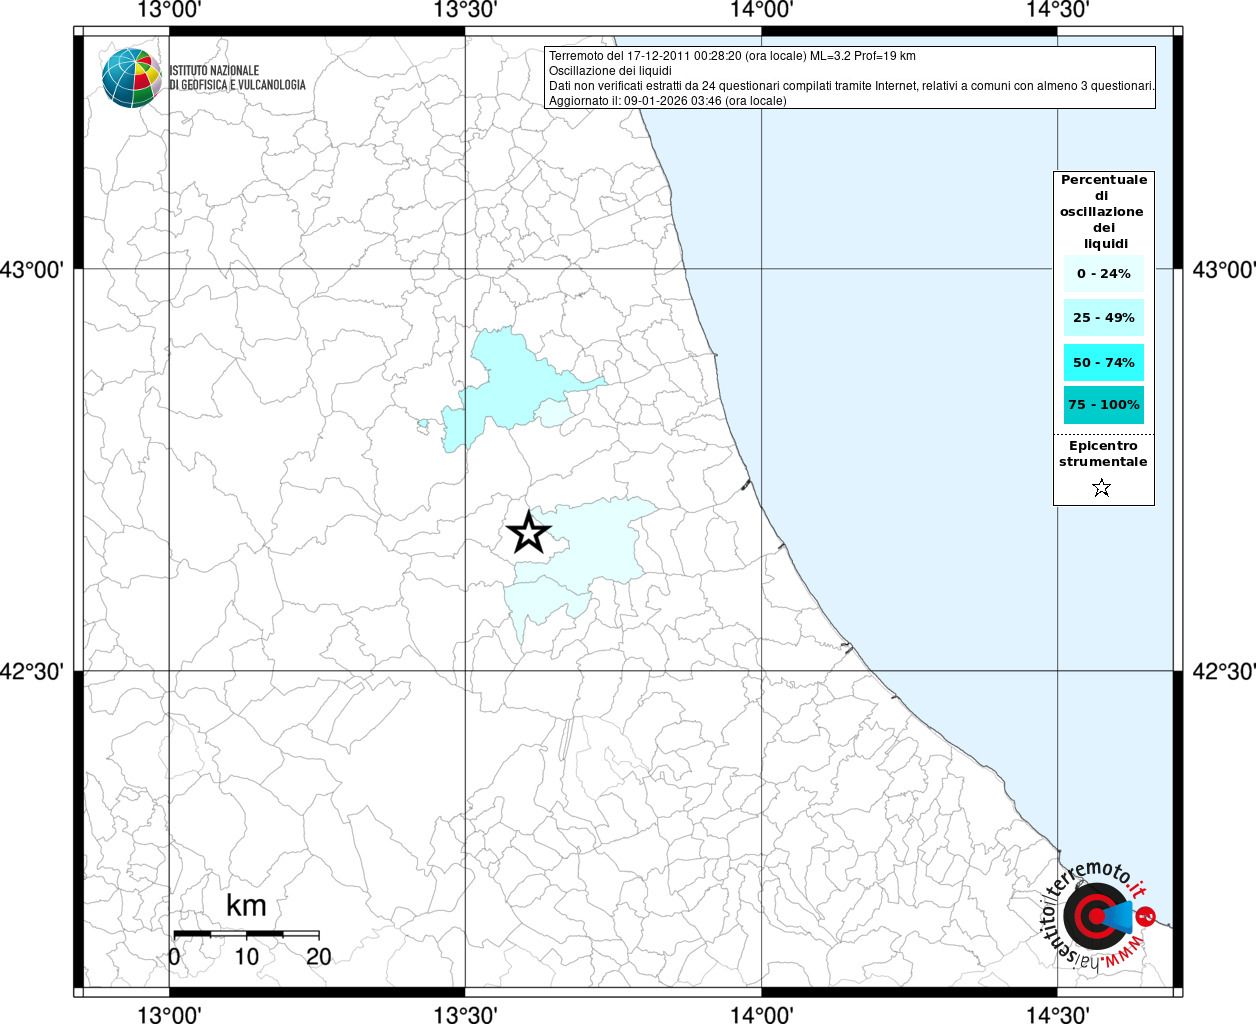1256x1024 pixels.
Task: Click the 'Aggiornato il: 09-01-2026' line
Action: (668, 101)
